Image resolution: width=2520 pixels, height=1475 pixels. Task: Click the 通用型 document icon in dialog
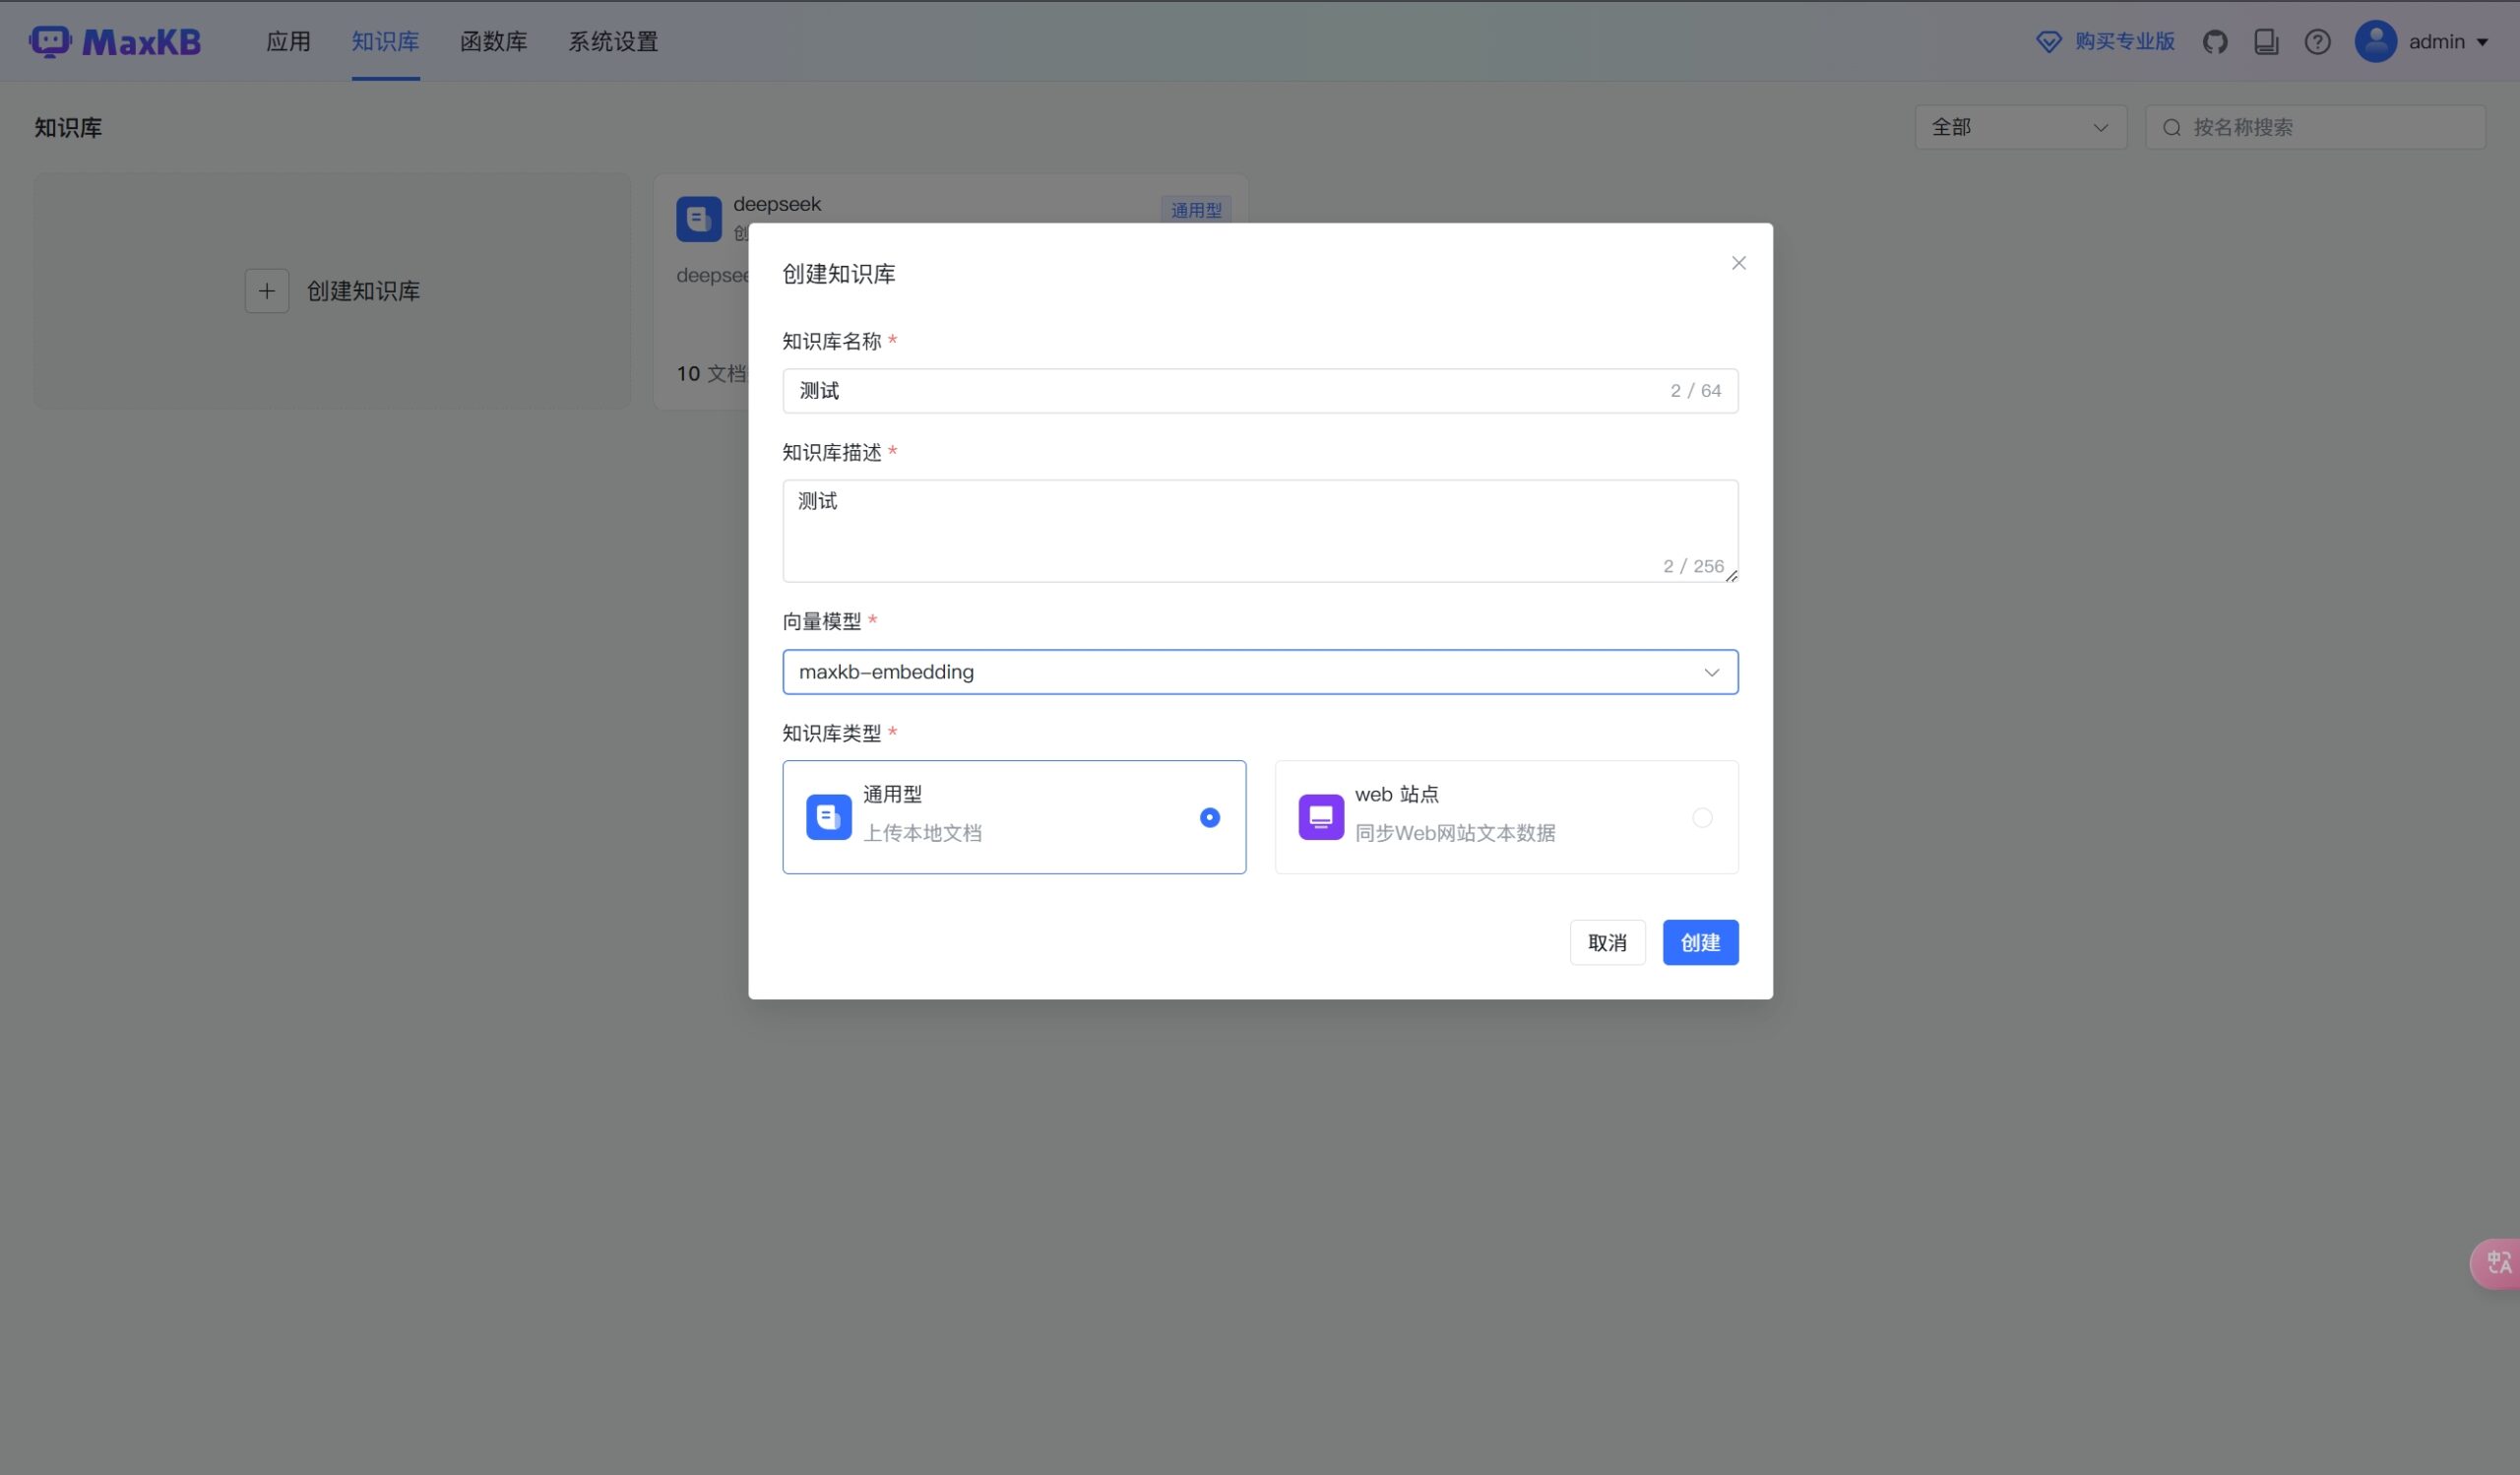[x=828, y=817]
